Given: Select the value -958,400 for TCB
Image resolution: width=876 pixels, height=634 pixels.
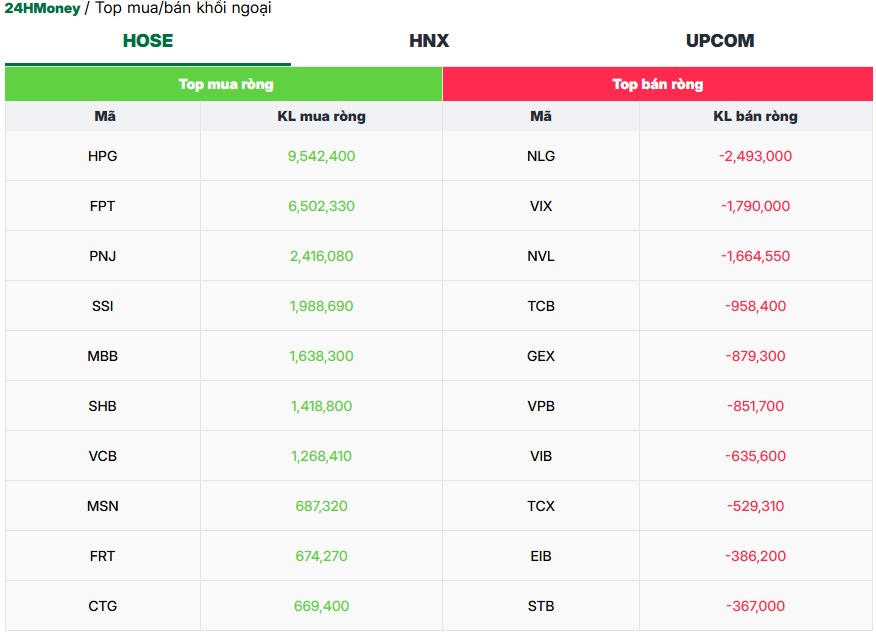Looking at the screenshot, I should [x=755, y=306].
